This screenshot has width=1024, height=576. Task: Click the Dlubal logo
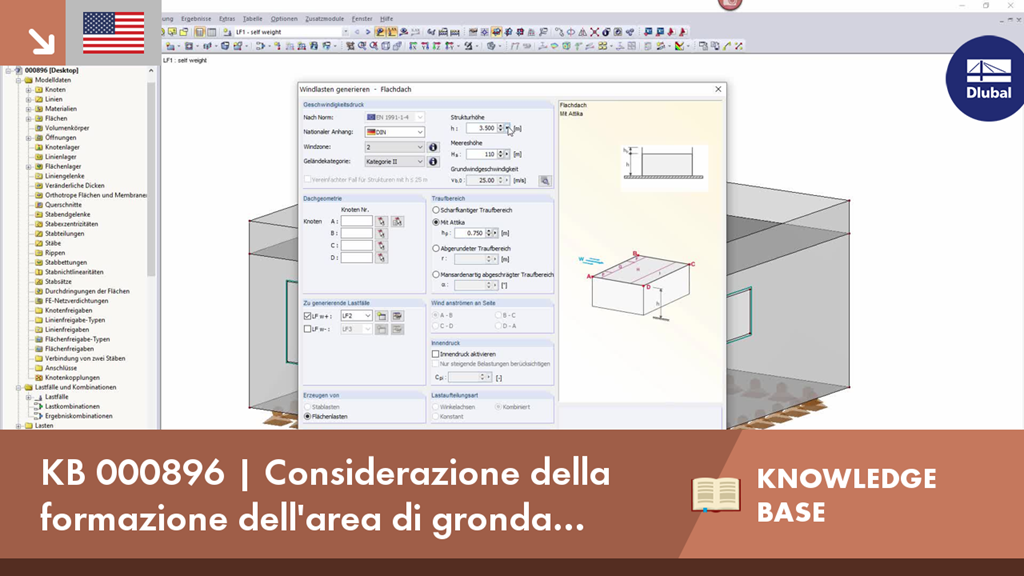987,78
